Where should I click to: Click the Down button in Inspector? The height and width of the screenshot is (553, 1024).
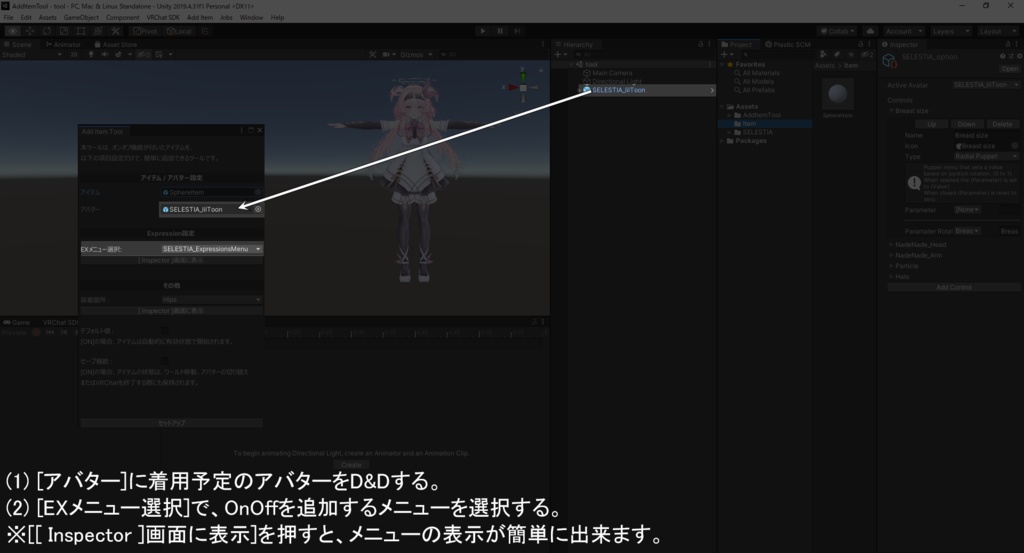[x=967, y=124]
